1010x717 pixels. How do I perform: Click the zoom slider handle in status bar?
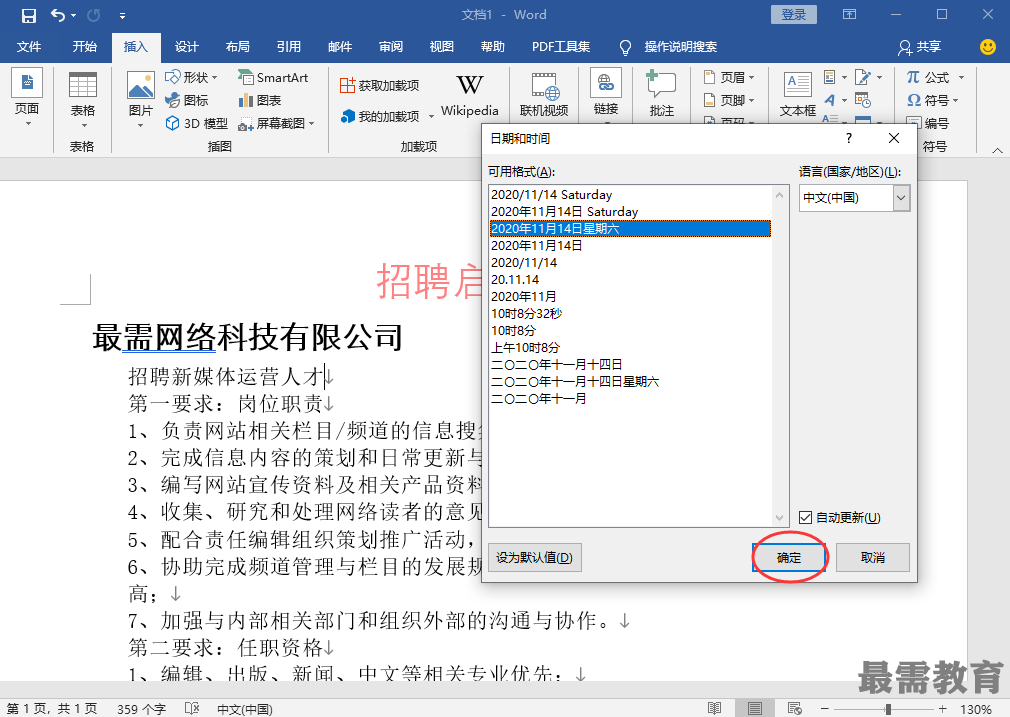point(888,709)
